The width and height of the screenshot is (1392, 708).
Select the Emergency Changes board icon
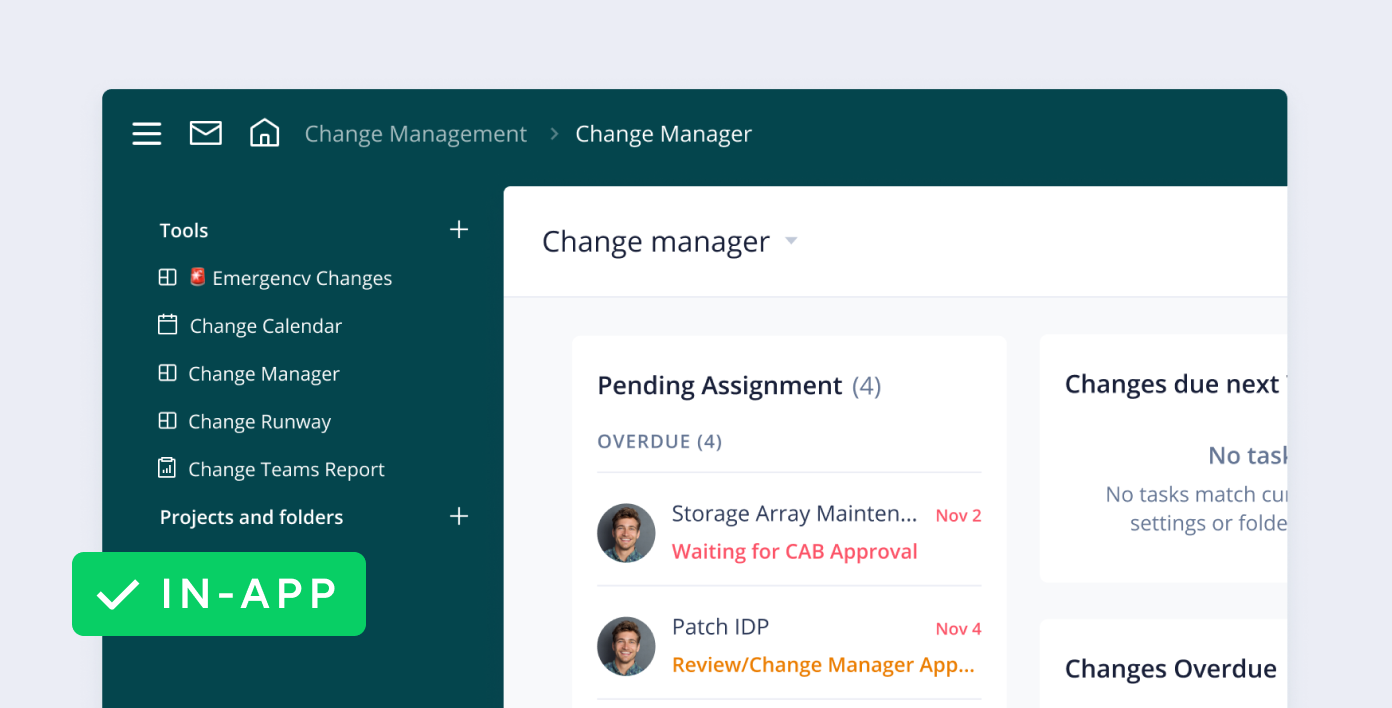pos(167,277)
